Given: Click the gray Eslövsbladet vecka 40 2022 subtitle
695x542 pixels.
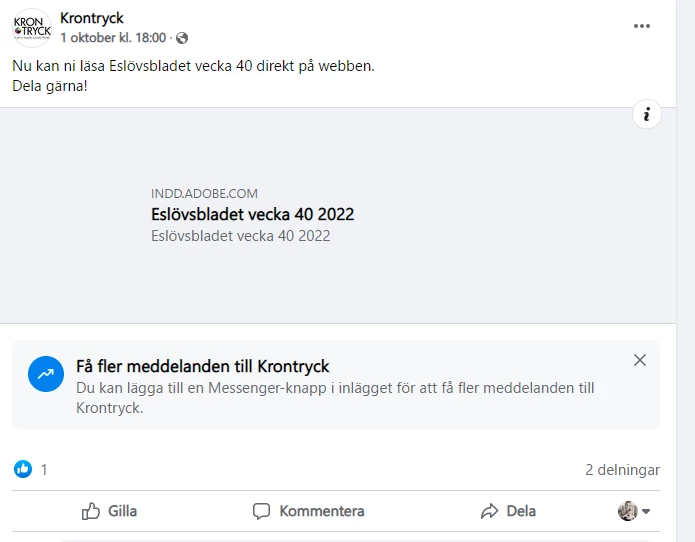Looking at the screenshot, I should point(241,236).
